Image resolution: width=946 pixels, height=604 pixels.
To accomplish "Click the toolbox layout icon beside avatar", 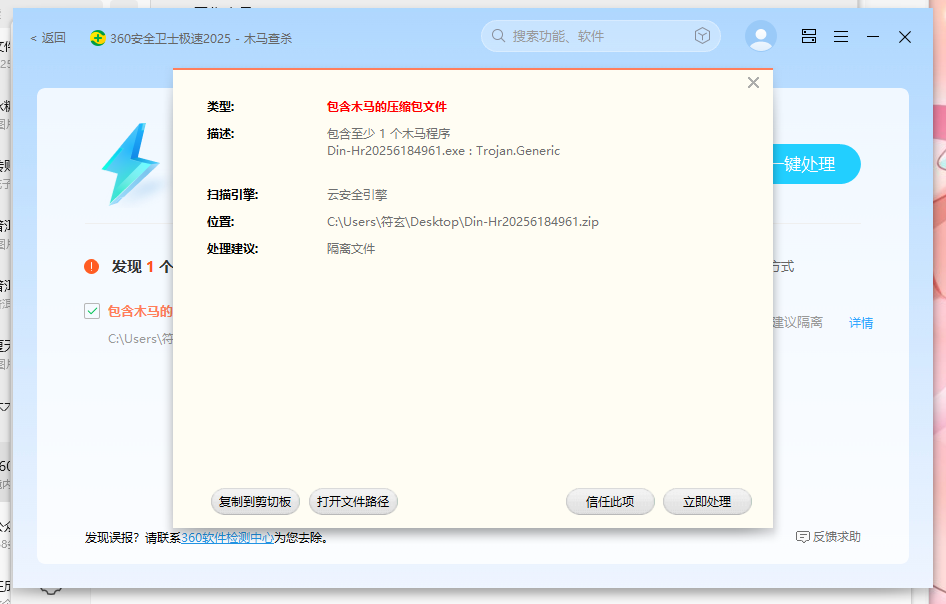I will [809, 36].
